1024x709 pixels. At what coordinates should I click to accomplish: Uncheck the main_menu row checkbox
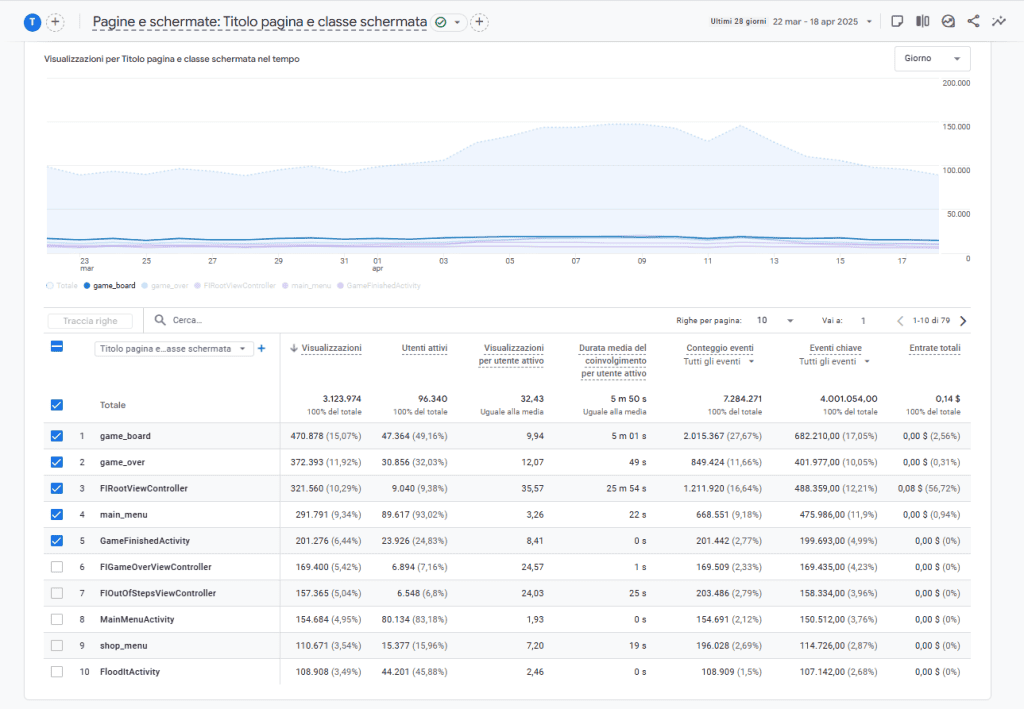57,514
